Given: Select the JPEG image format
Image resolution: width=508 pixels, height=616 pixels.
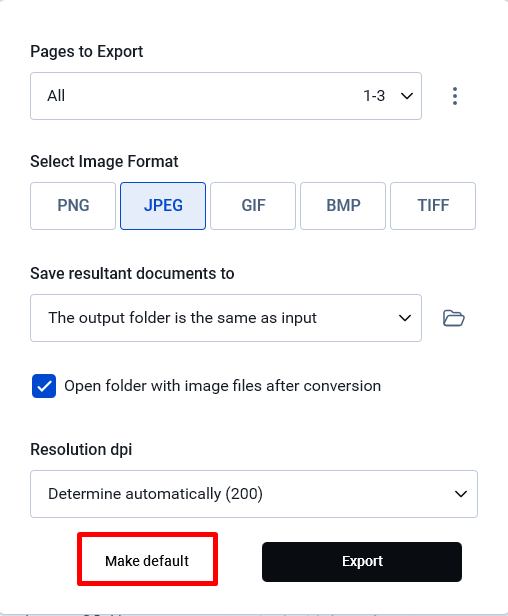Looking at the screenshot, I should 163,206.
